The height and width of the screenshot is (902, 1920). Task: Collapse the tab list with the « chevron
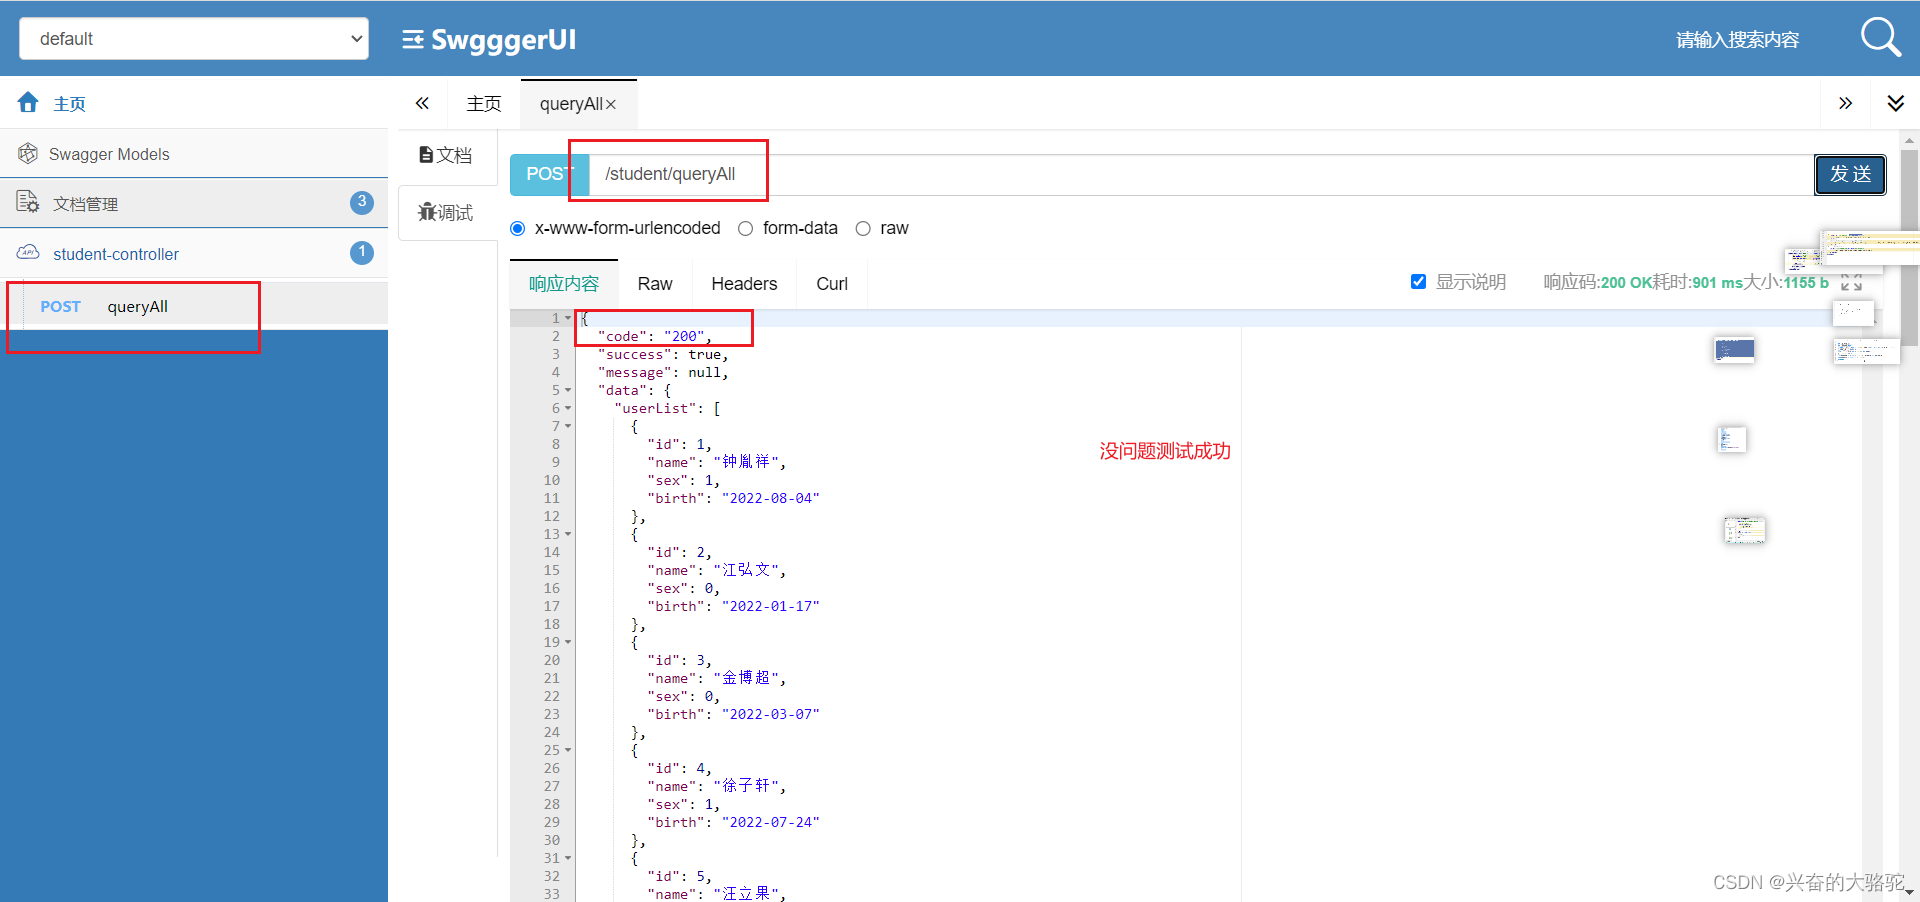pos(422,103)
